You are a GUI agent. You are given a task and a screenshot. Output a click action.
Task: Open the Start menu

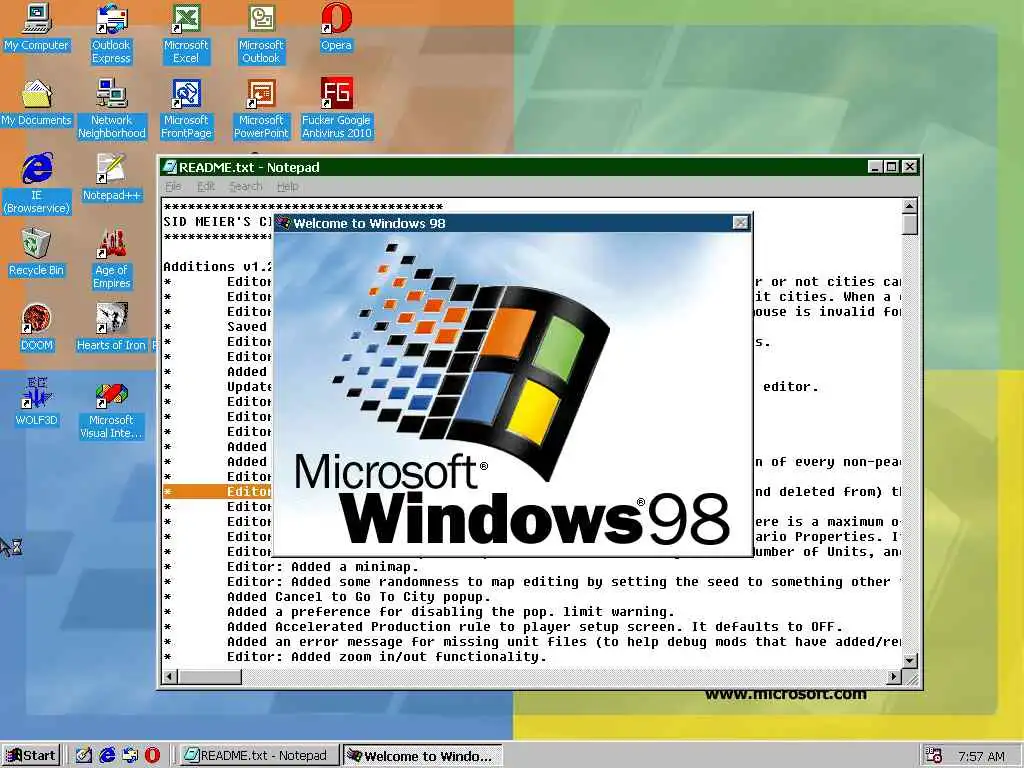point(31,756)
